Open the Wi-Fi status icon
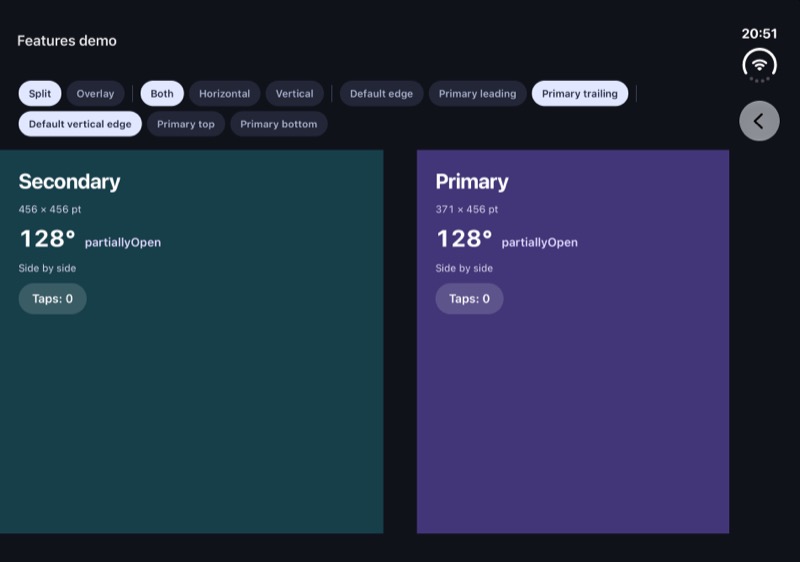800x562 pixels. [759, 65]
